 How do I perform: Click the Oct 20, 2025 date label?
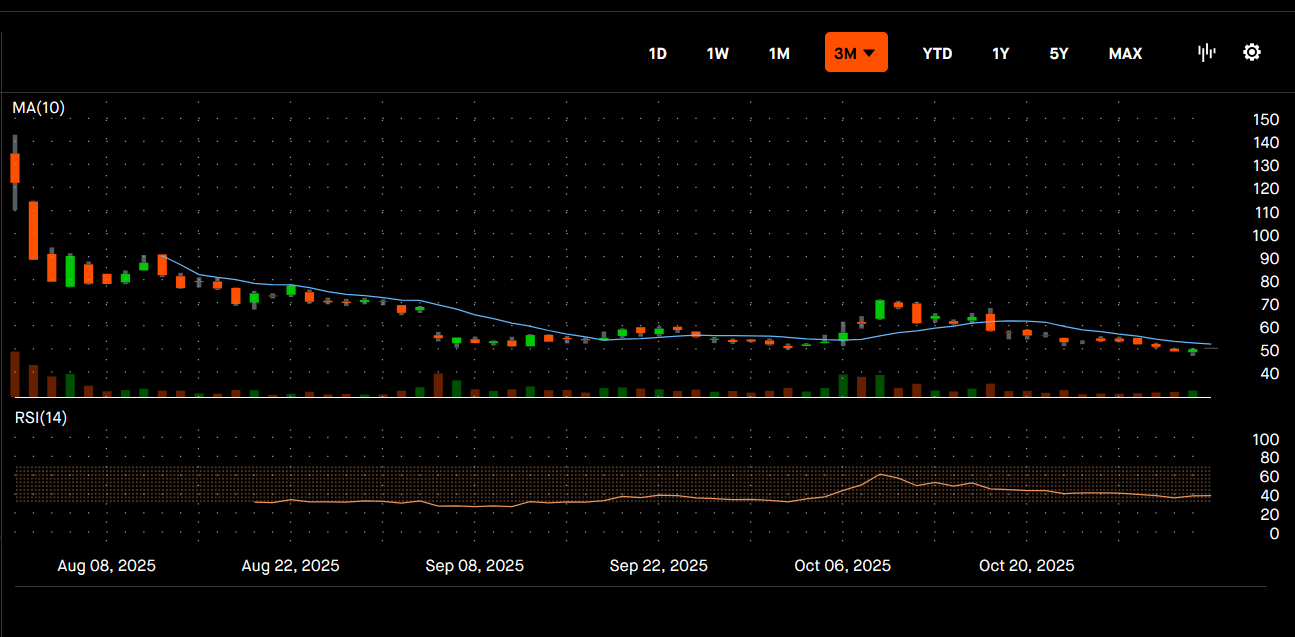tap(1027, 566)
